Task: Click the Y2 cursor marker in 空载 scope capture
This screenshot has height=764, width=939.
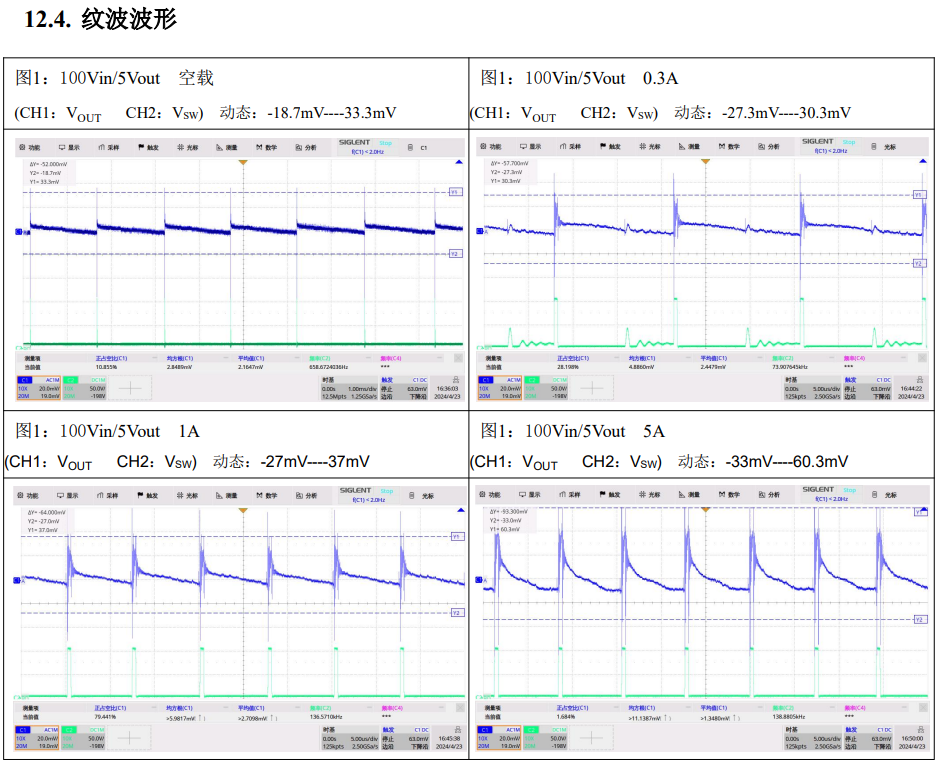Action: [456, 254]
